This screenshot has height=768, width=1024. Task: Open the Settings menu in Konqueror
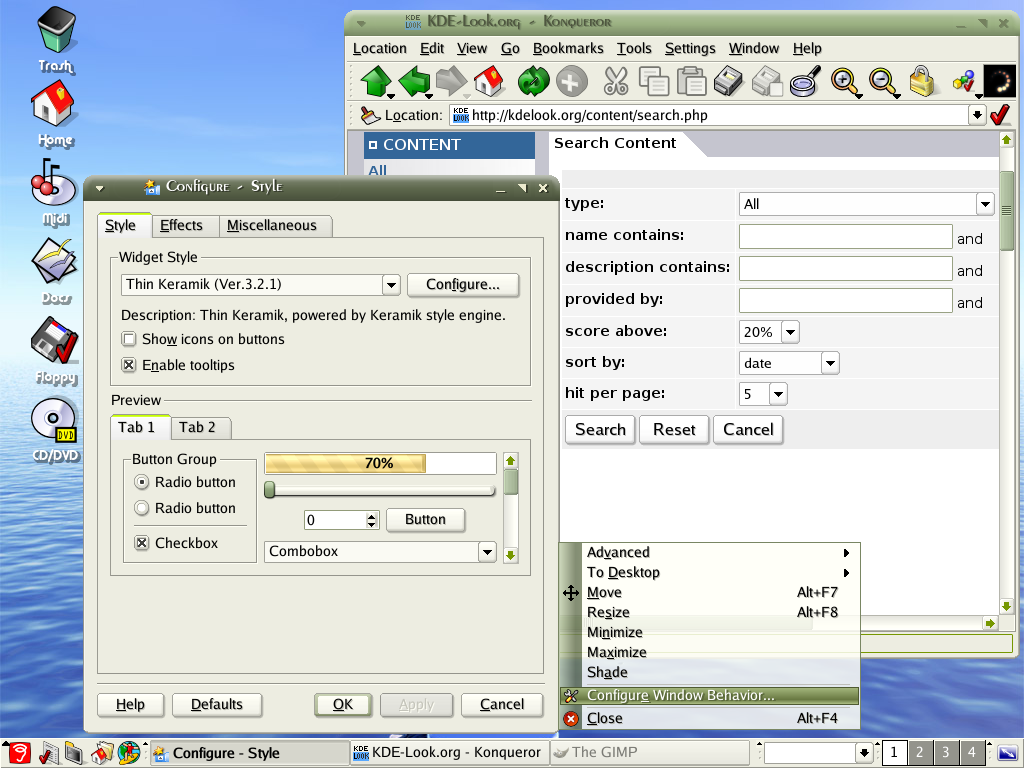pos(690,48)
